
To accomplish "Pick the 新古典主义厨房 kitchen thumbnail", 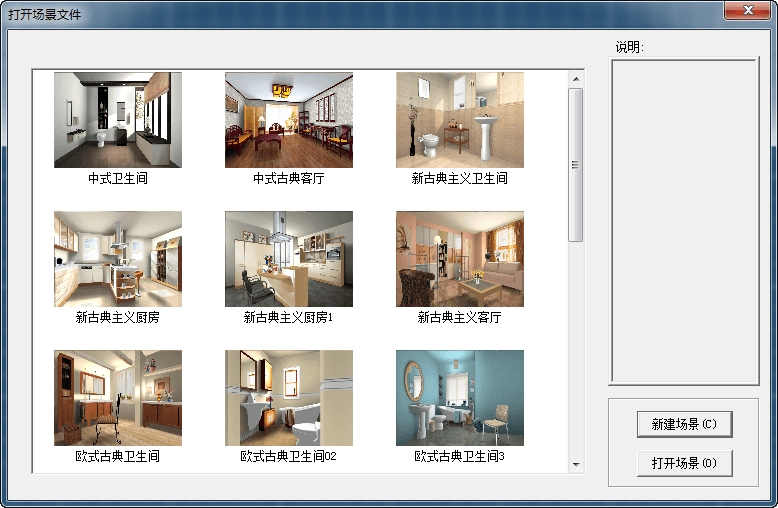I will point(118,259).
